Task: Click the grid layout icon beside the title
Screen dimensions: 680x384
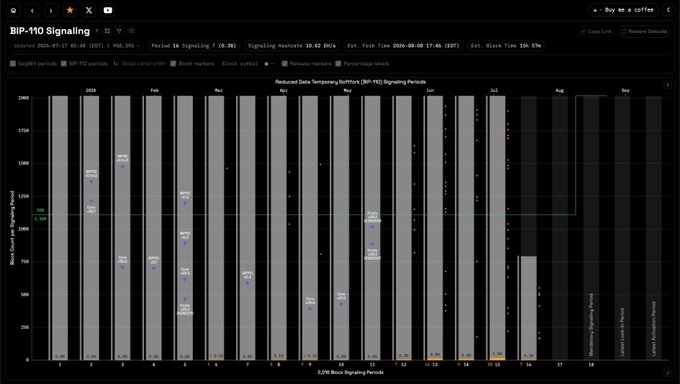Action: 107,31
